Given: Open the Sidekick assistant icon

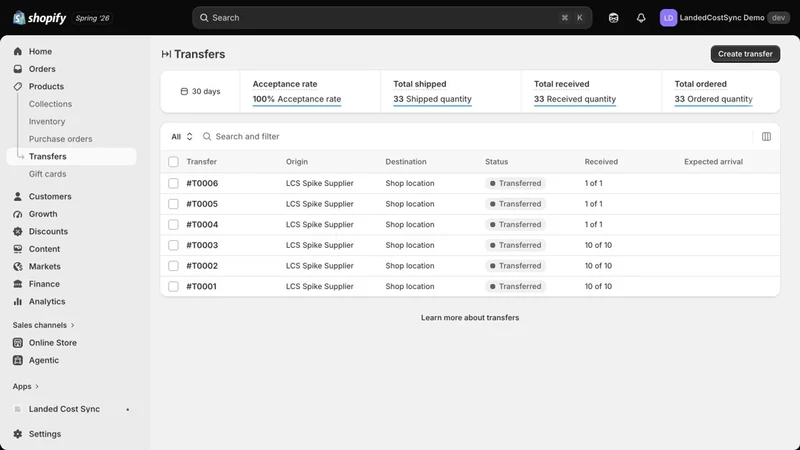Looking at the screenshot, I should 613,18.
